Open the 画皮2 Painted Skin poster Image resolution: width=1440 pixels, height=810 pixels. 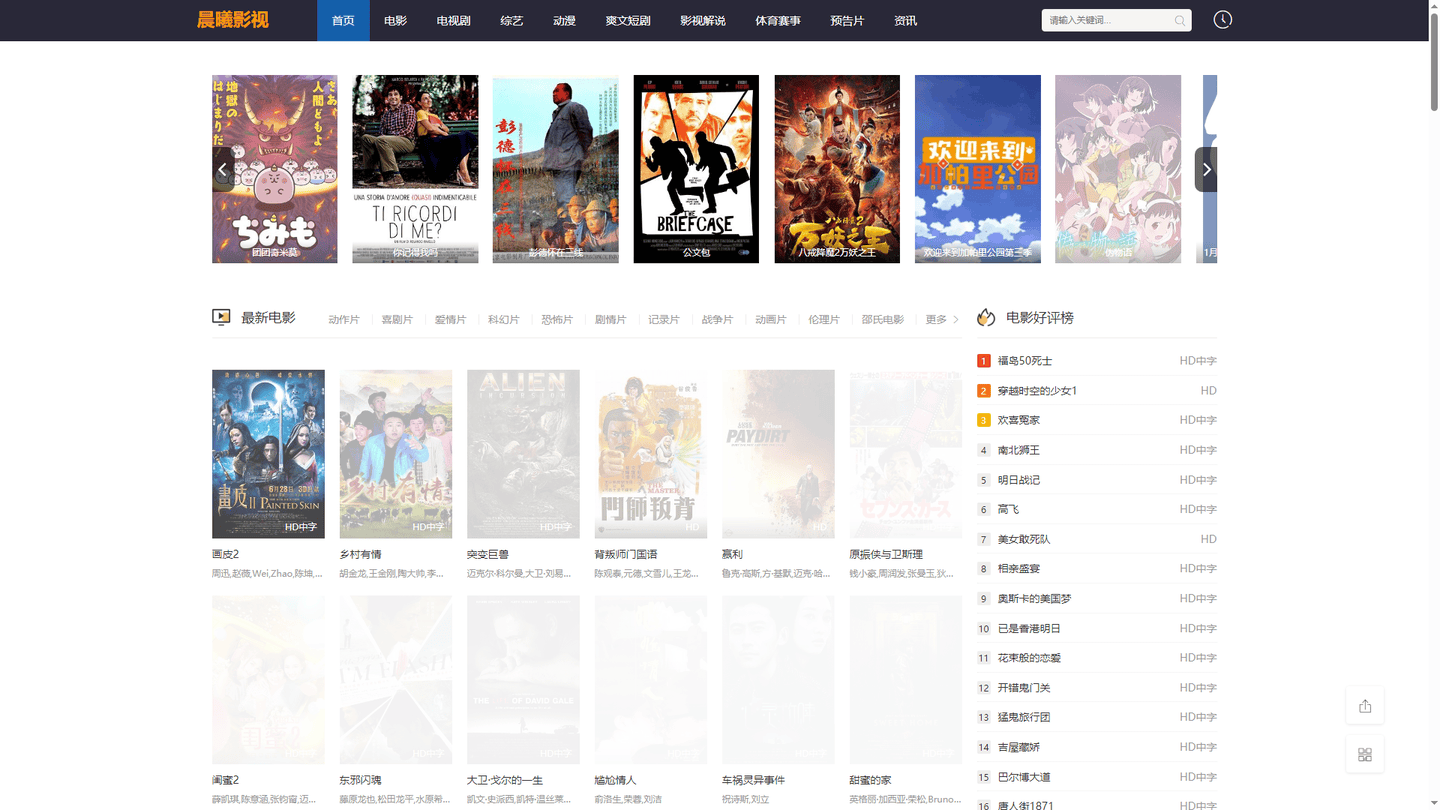[x=268, y=454]
